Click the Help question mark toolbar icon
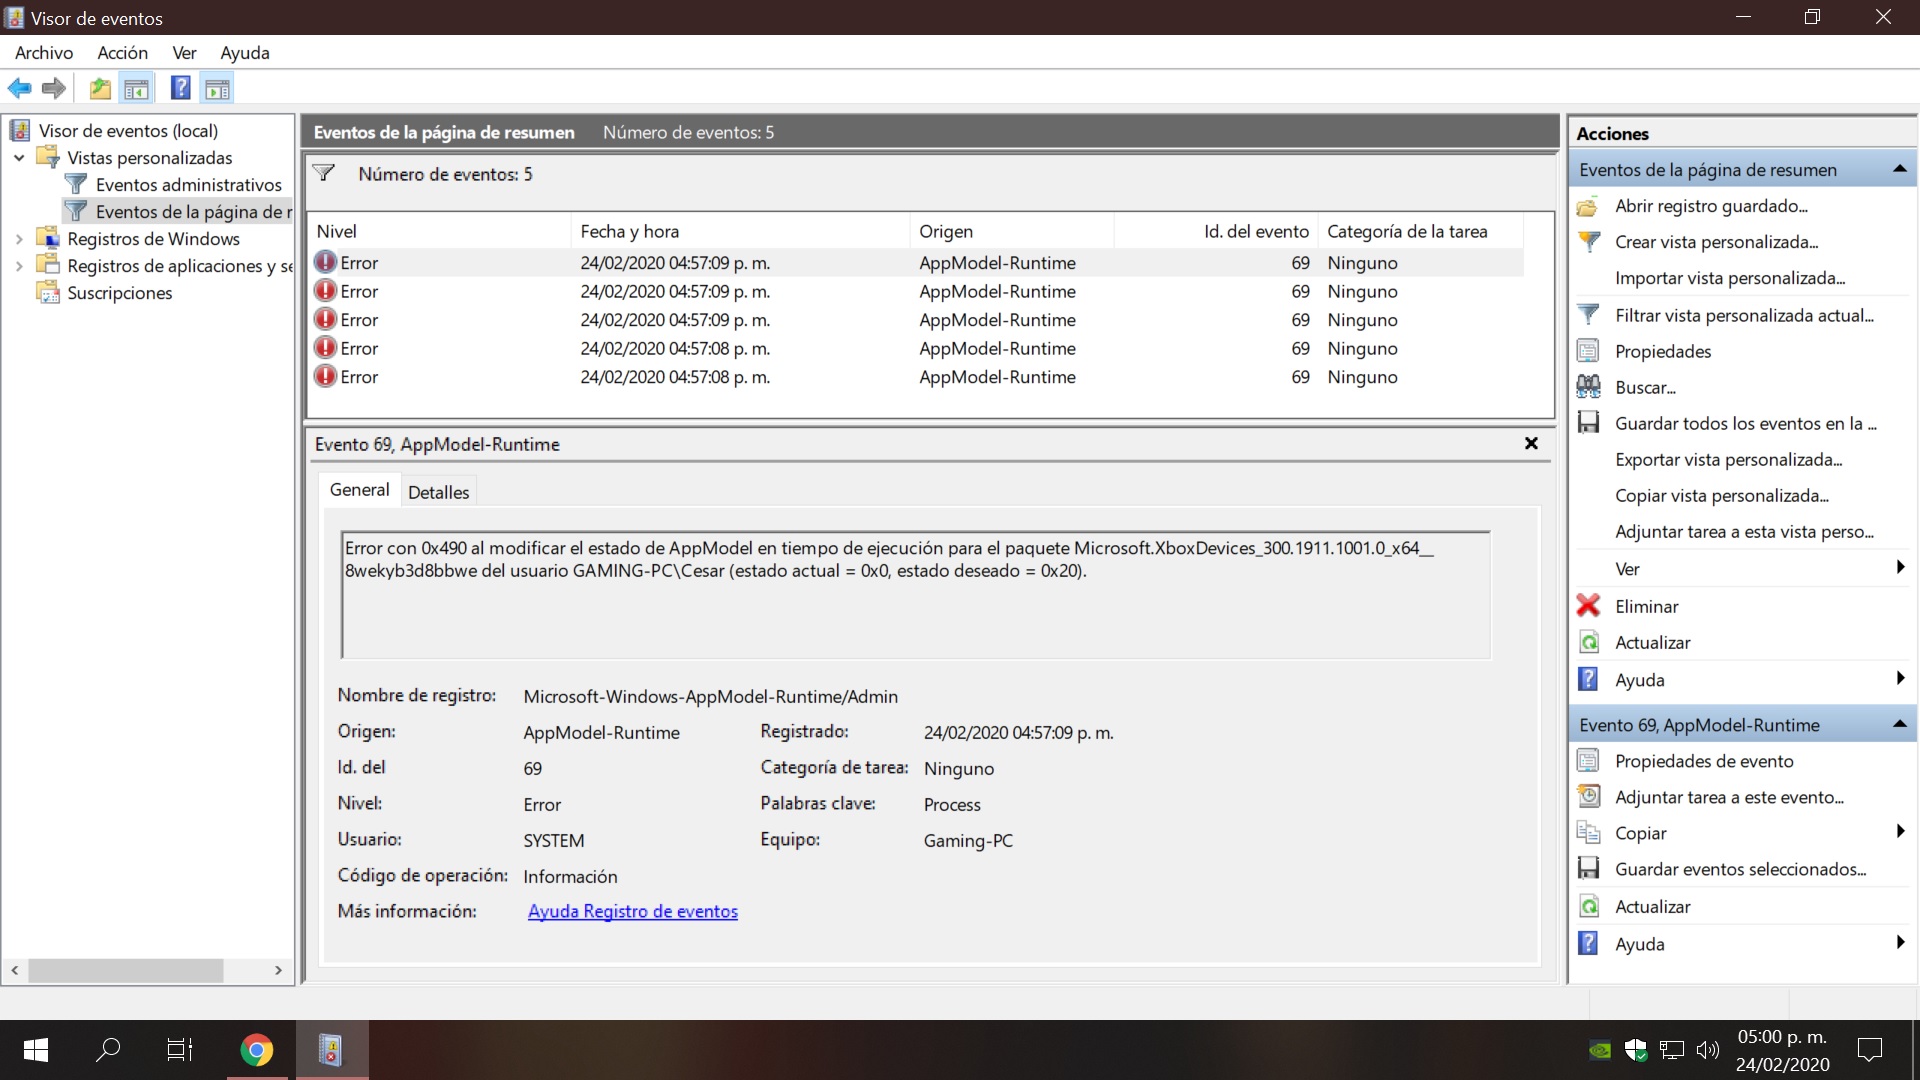The width and height of the screenshot is (1920, 1080). (180, 88)
